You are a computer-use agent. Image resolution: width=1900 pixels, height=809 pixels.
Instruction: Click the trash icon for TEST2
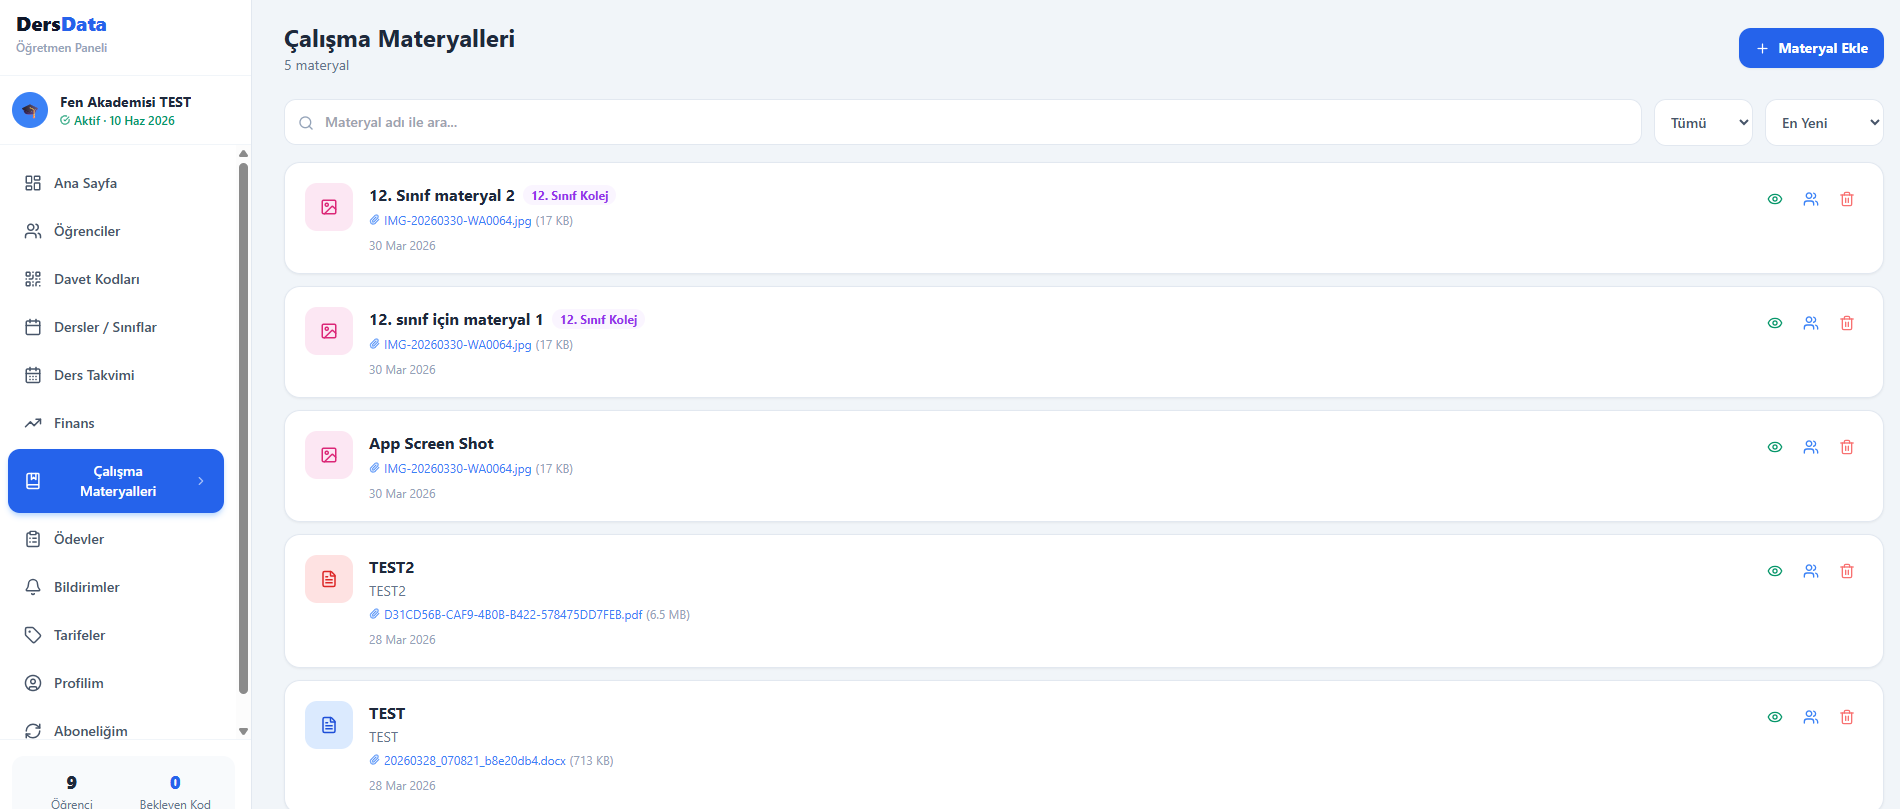click(x=1846, y=571)
